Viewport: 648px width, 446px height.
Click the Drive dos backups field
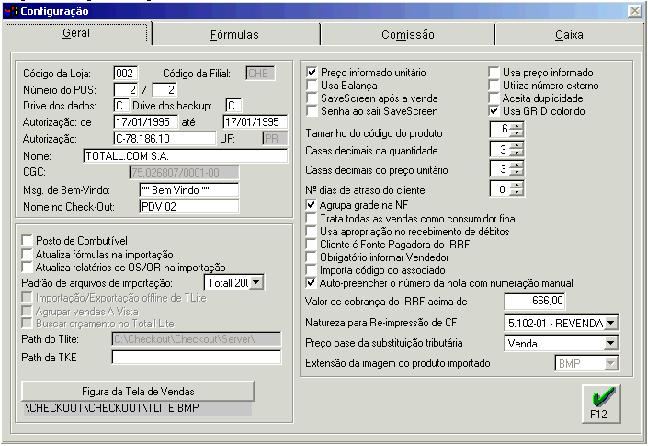coord(233,105)
